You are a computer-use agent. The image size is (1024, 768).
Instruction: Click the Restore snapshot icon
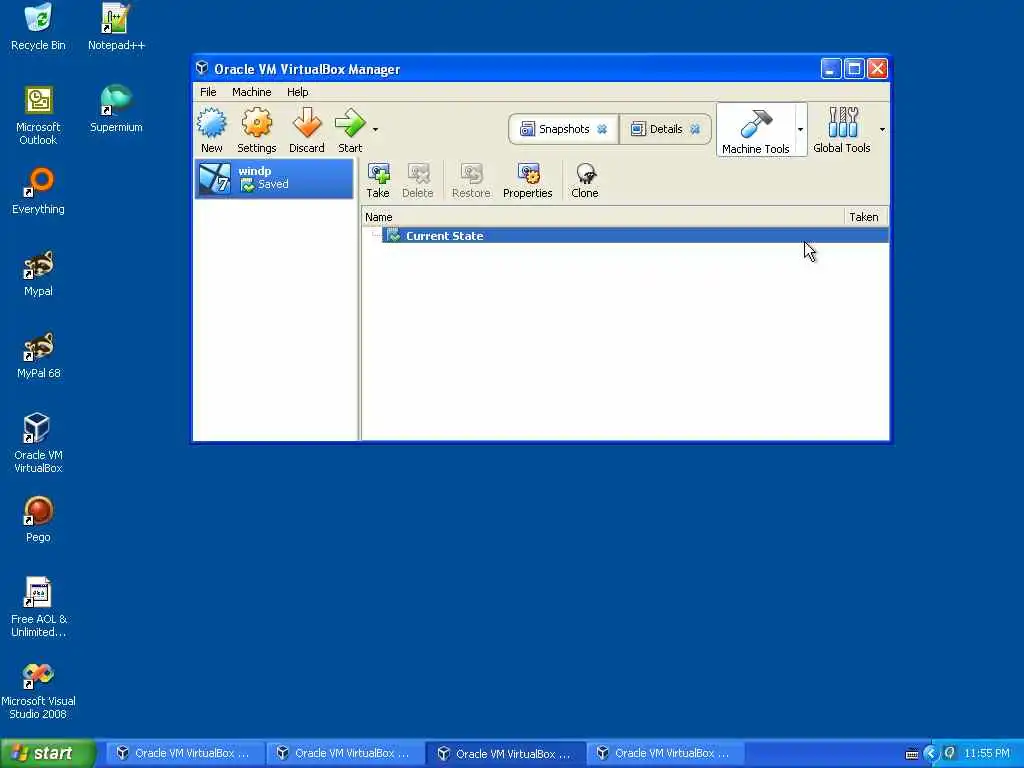click(x=471, y=180)
